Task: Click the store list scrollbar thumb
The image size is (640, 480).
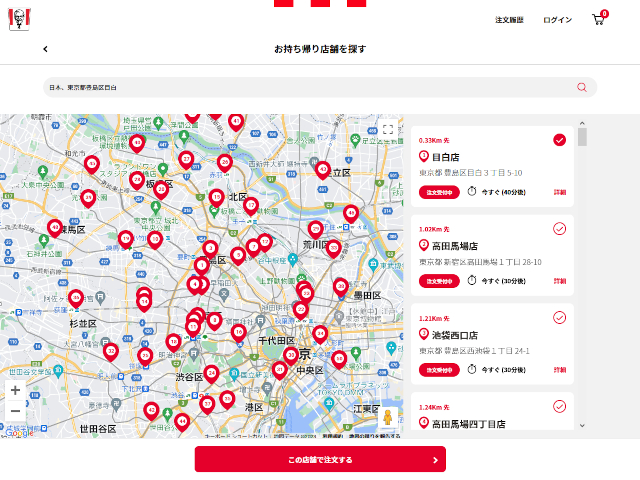Action: point(582,137)
